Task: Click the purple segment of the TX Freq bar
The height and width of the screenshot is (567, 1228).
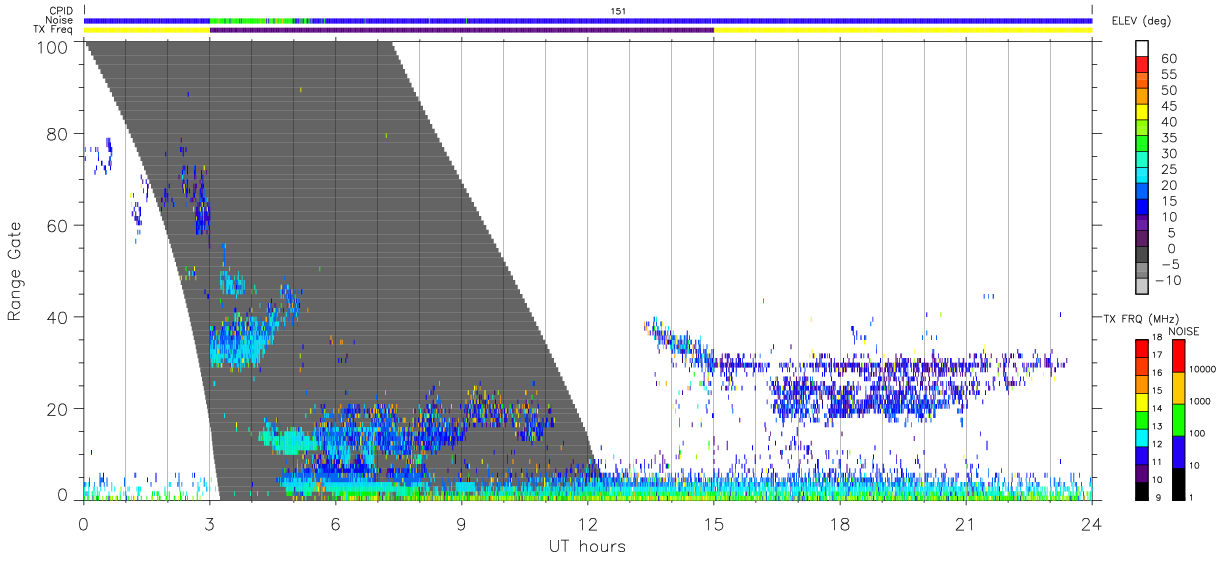Action: click(462, 30)
